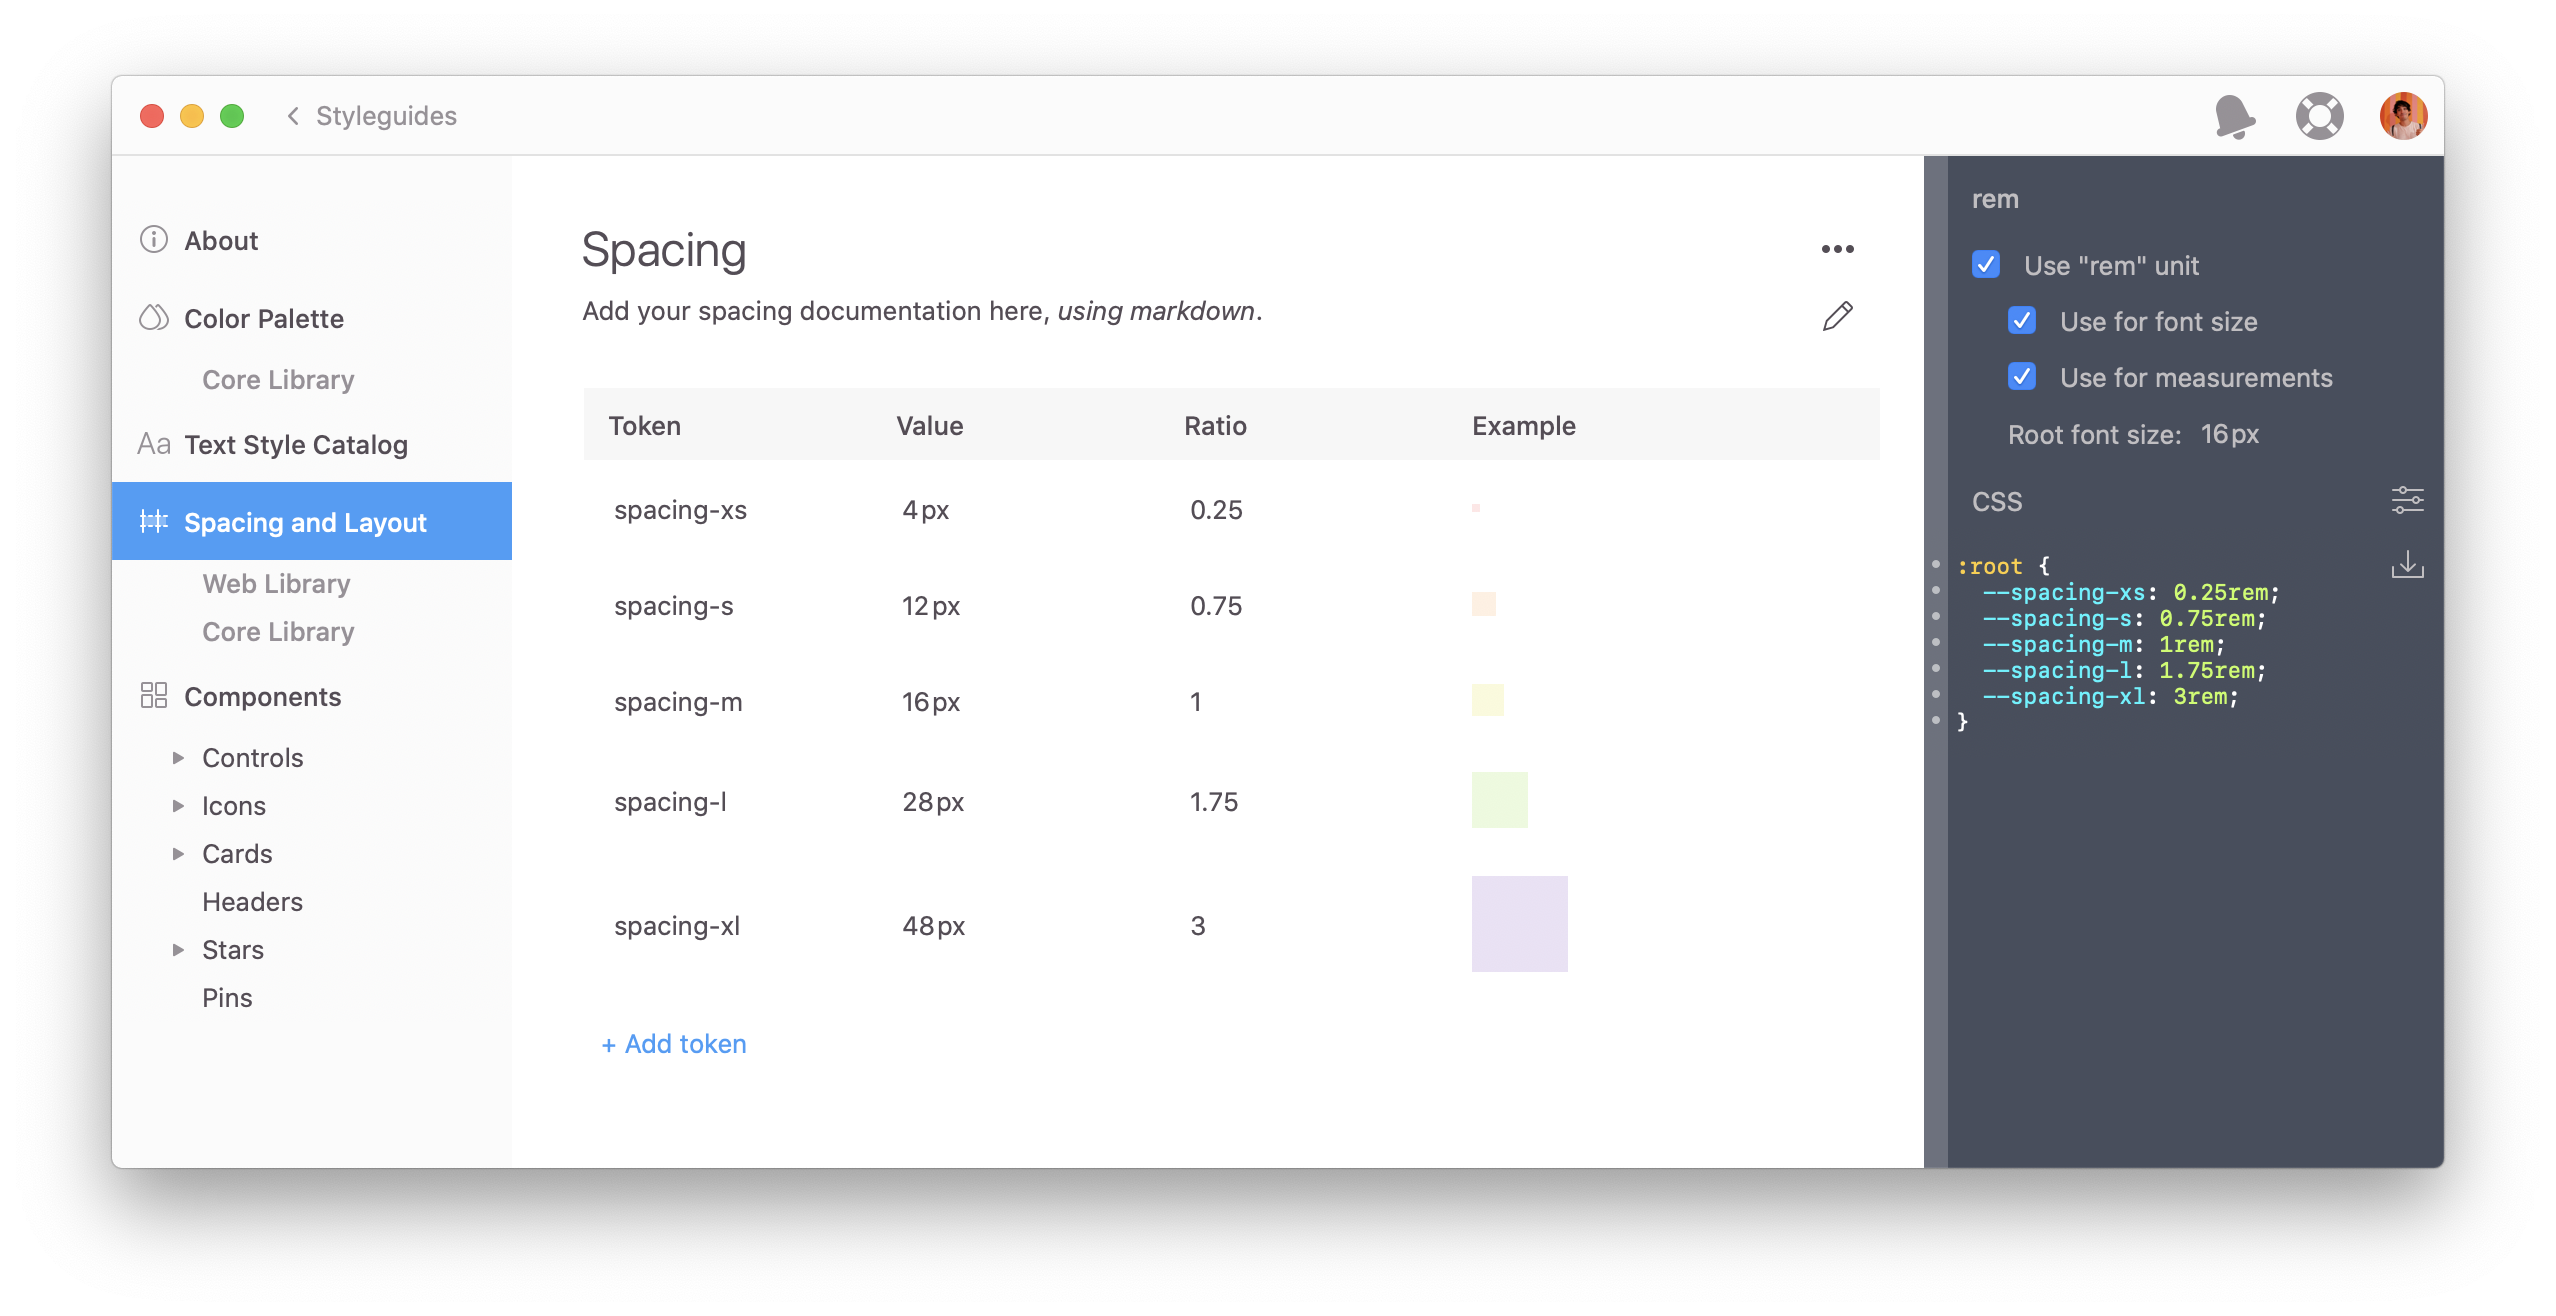Open the notifications bell icon
Viewport: 2556px width, 1316px height.
click(2234, 117)
